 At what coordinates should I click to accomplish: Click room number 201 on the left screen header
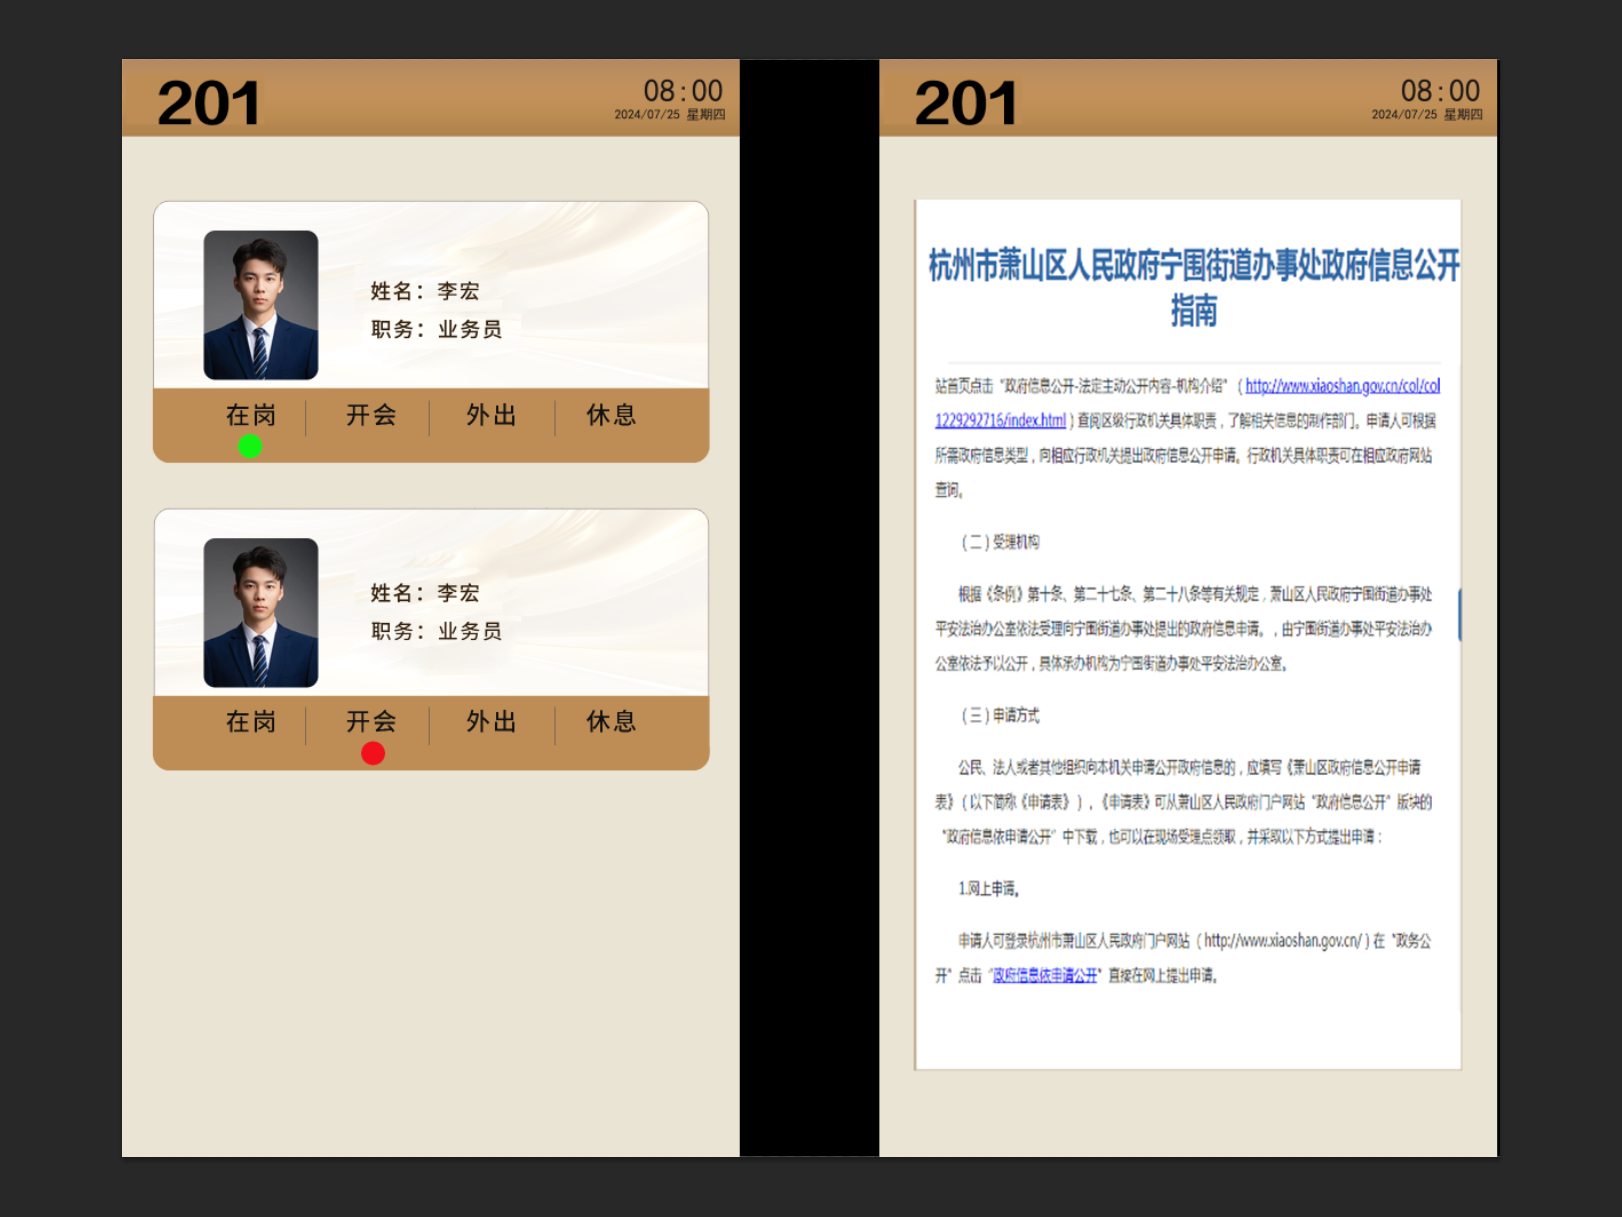pos(208,103)
